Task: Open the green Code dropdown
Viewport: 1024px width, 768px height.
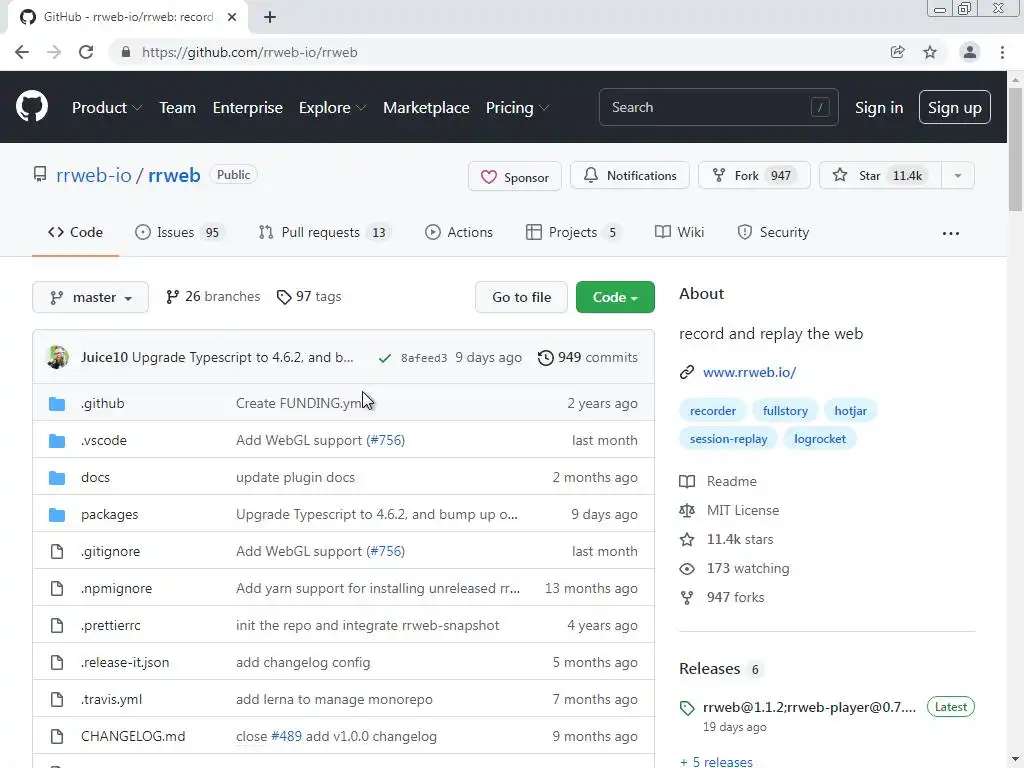Action: point(615,297)
